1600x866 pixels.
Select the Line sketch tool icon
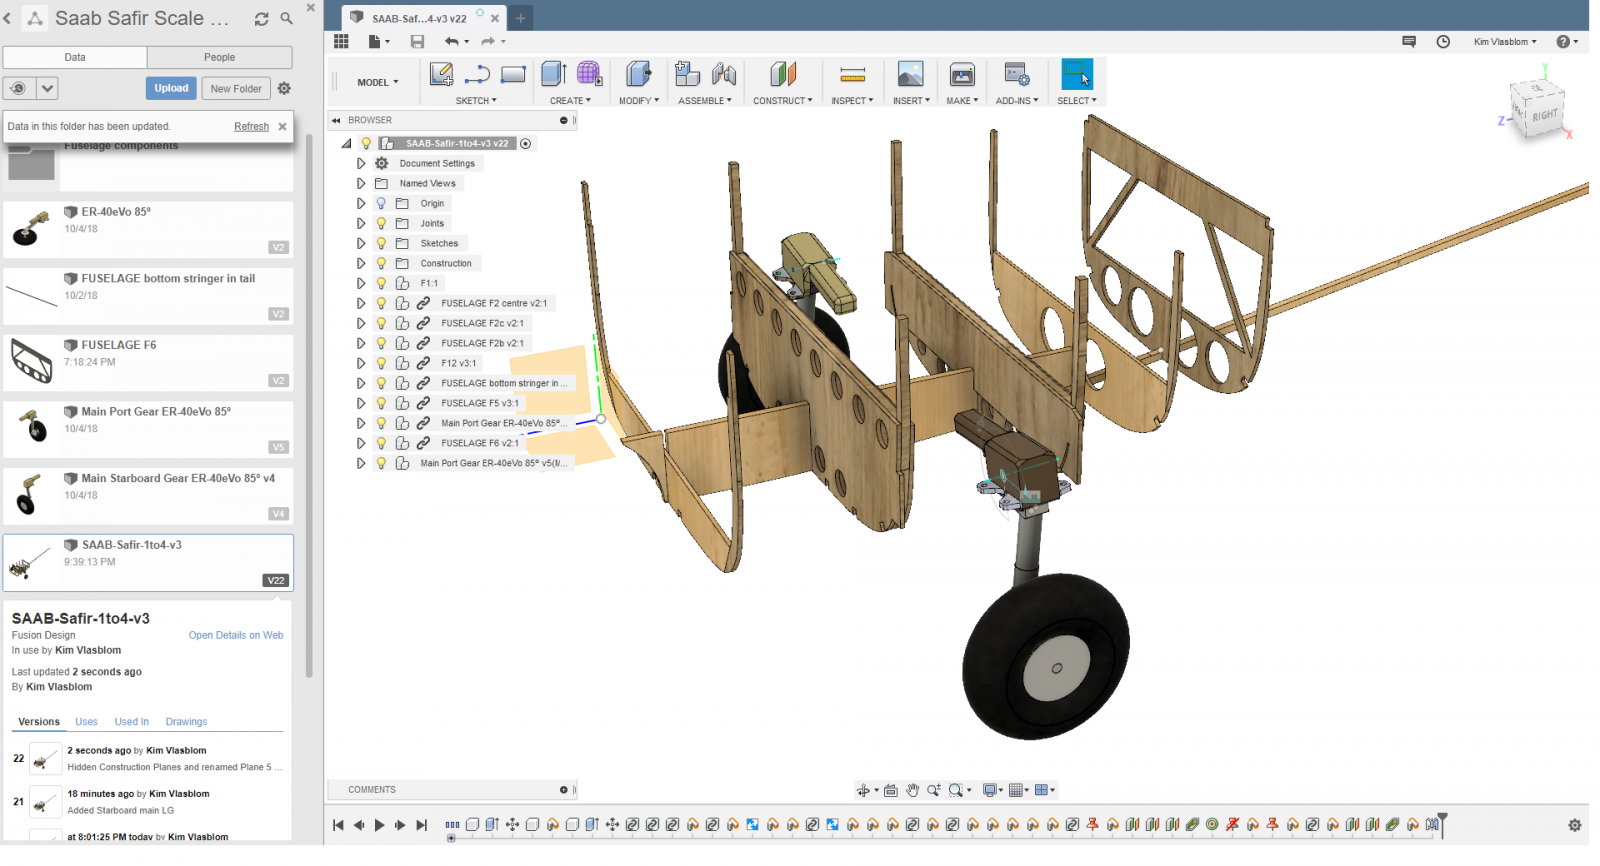(x=477, y=75)
